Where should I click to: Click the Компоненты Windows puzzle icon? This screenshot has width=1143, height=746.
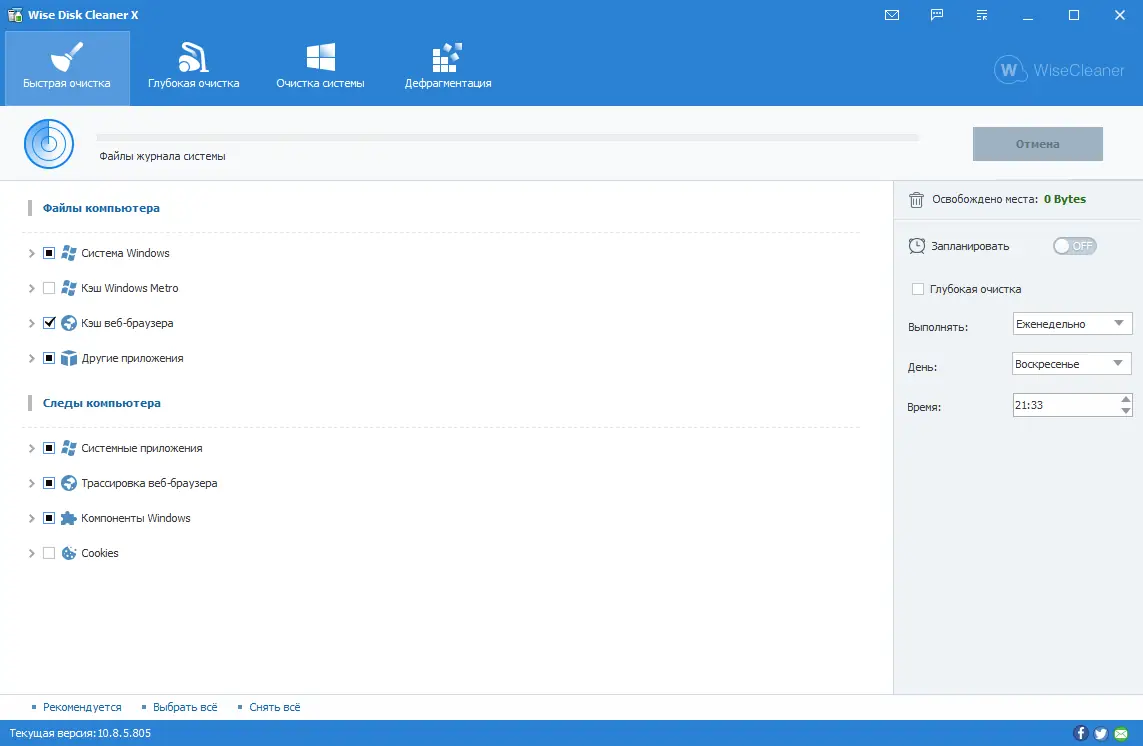coord(69,518)
